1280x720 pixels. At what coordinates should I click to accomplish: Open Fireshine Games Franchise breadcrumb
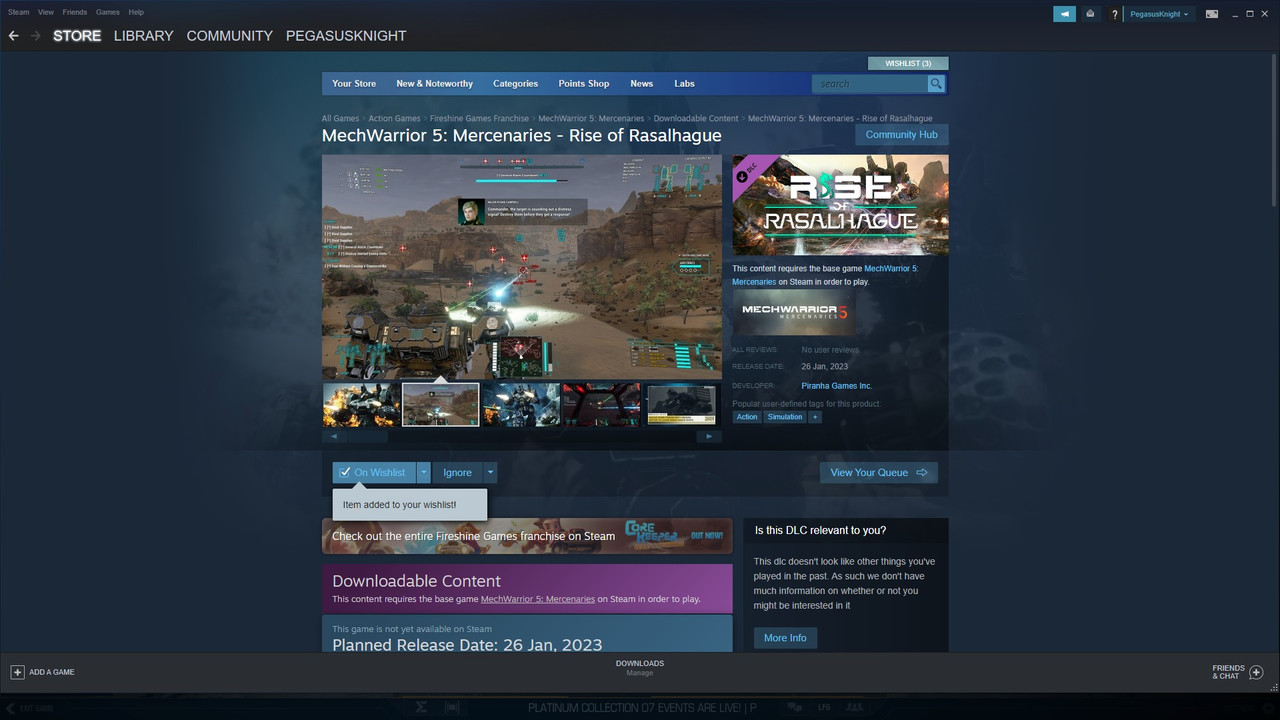tap(479, 119)
